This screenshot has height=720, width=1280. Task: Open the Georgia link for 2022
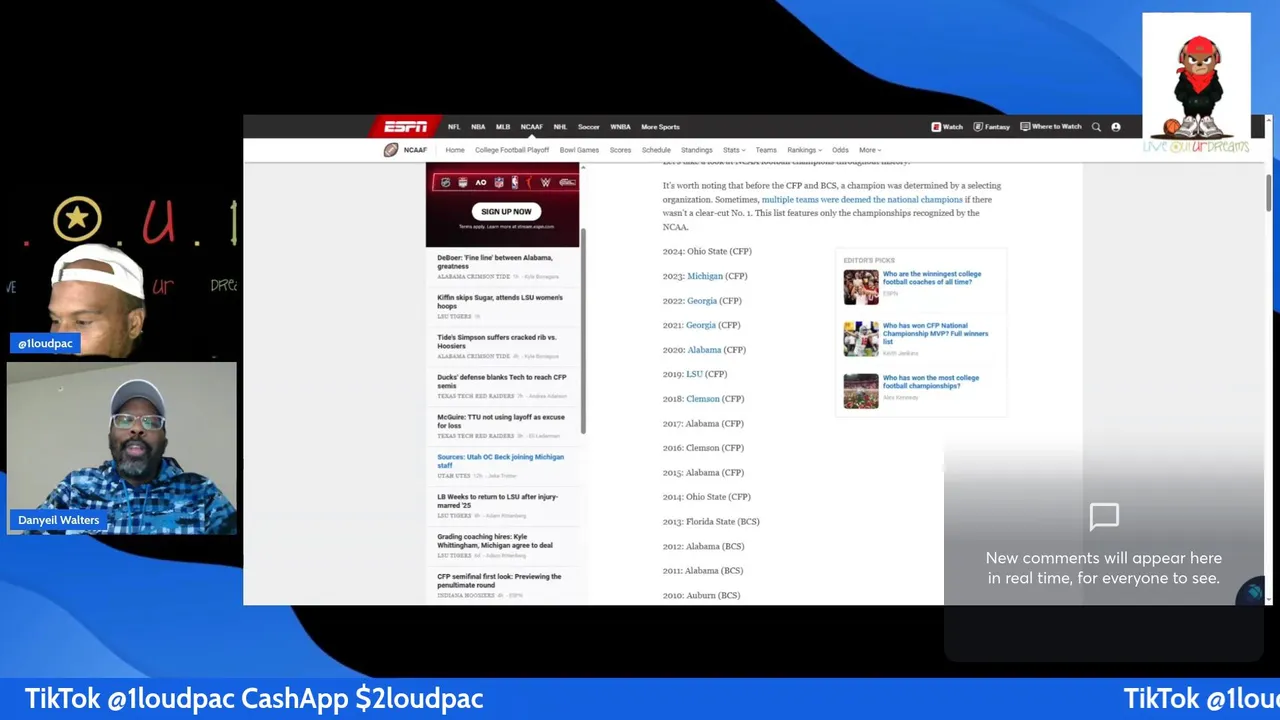coord(702,301)
